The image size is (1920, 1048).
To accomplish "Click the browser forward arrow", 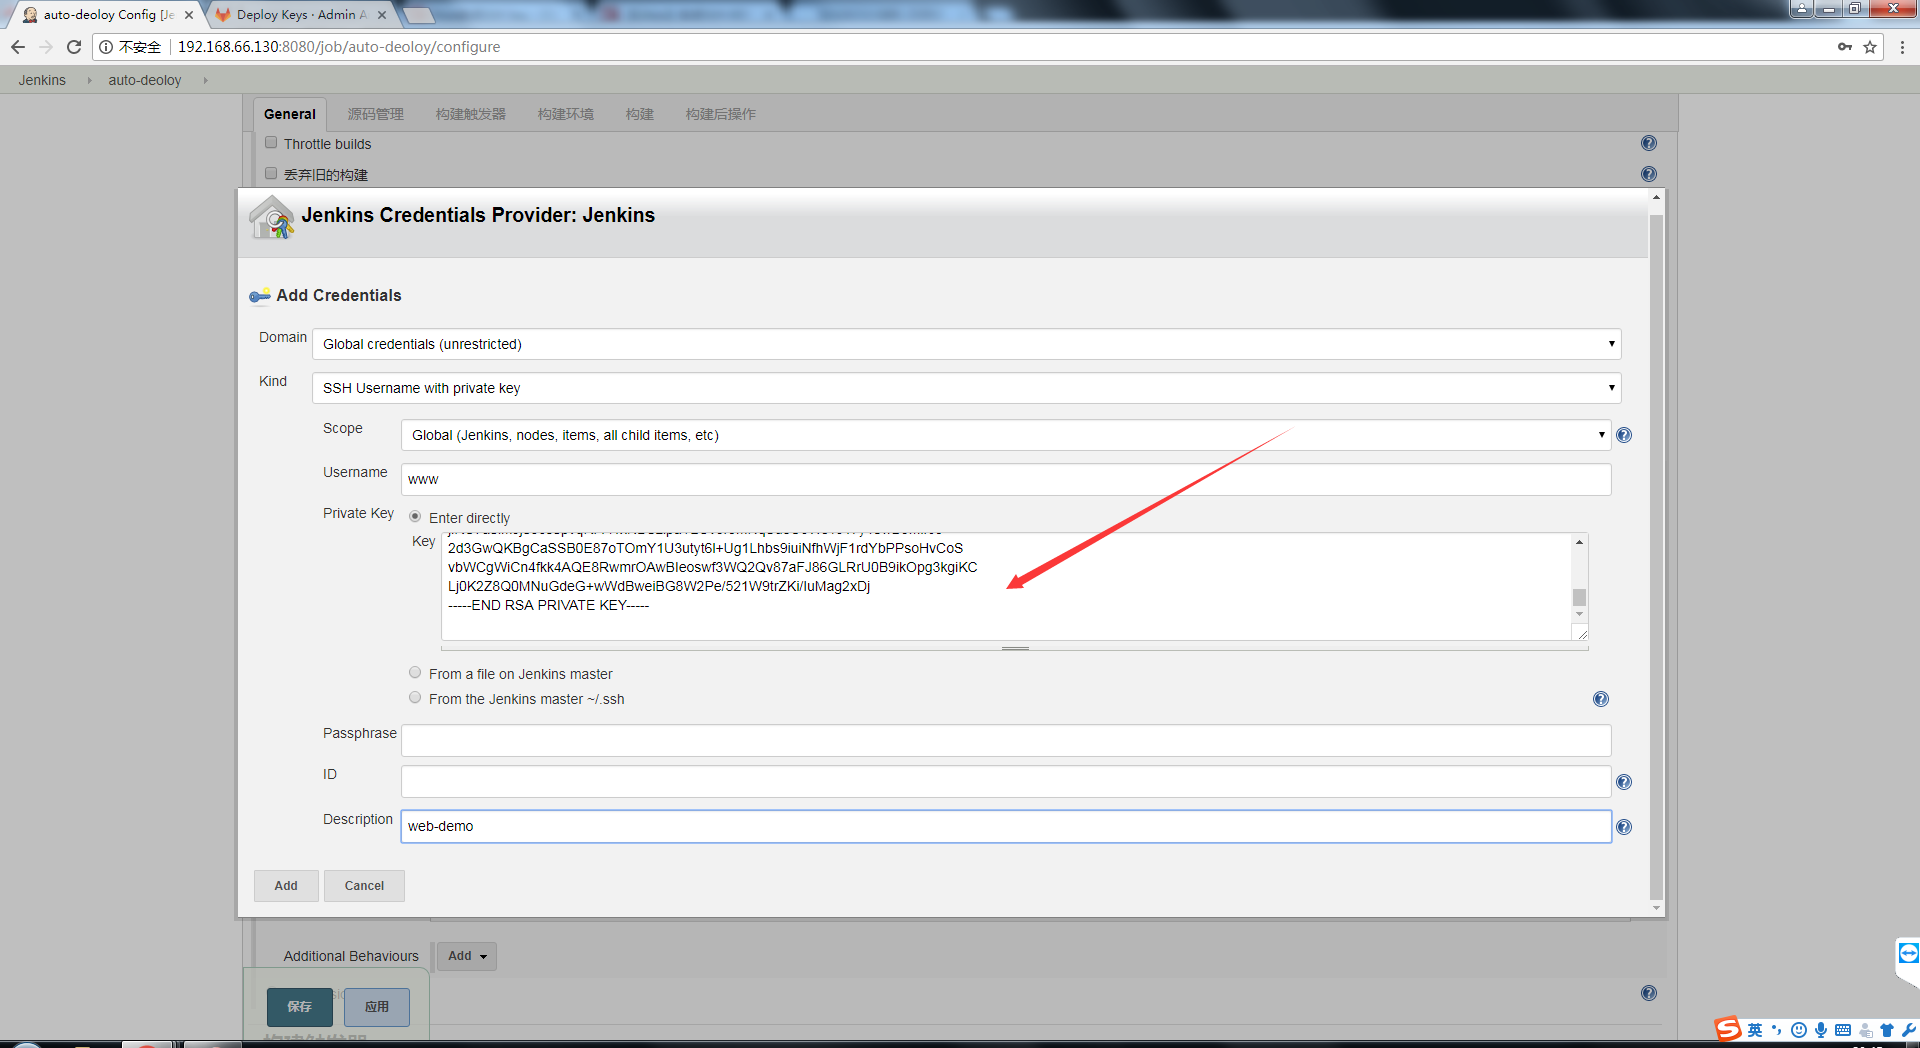I will point(46,47).
